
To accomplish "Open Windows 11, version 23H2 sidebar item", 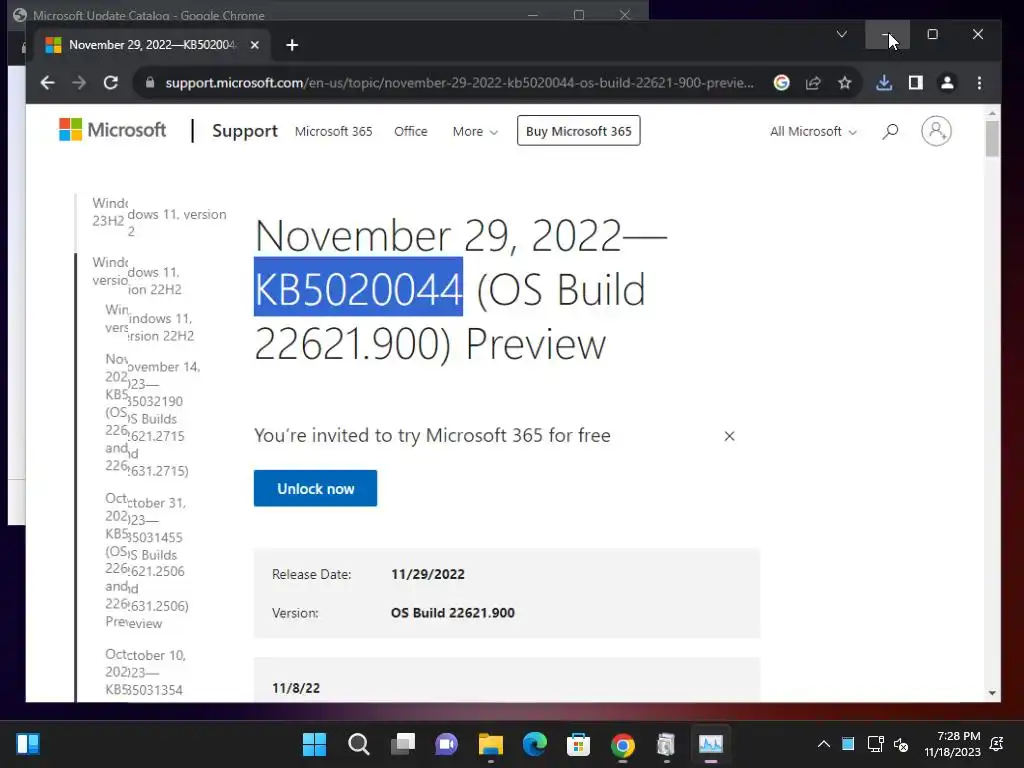I will coord(159,217).
